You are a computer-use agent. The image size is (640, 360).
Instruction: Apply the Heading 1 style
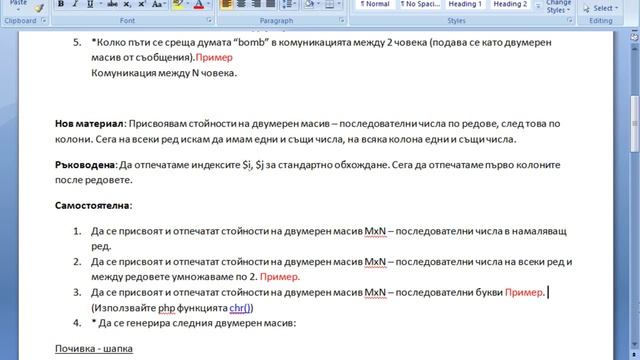click(465, 4)
